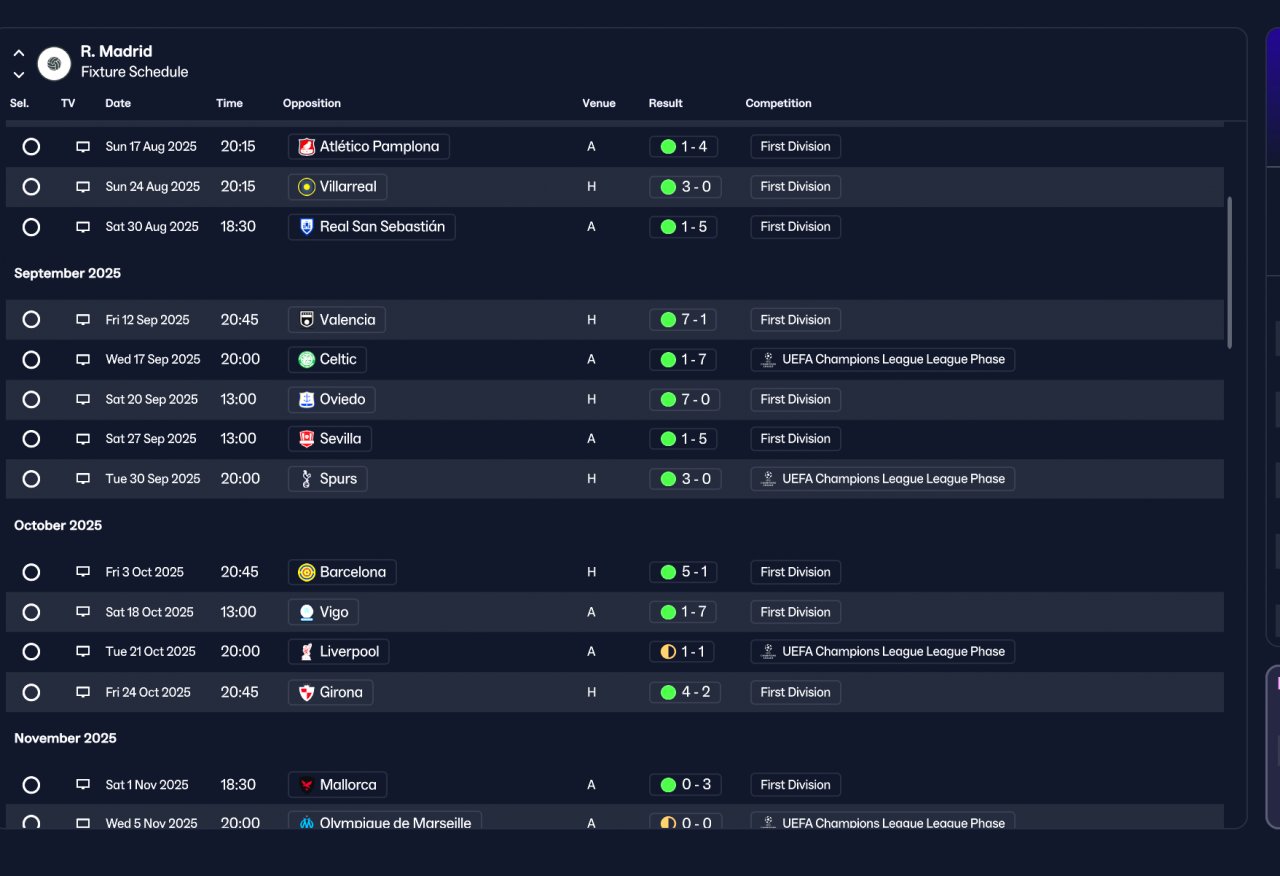Click the vertical scrollbar thumb of fixture list
Screen dimensions: 1280x876
point(1229,272)
